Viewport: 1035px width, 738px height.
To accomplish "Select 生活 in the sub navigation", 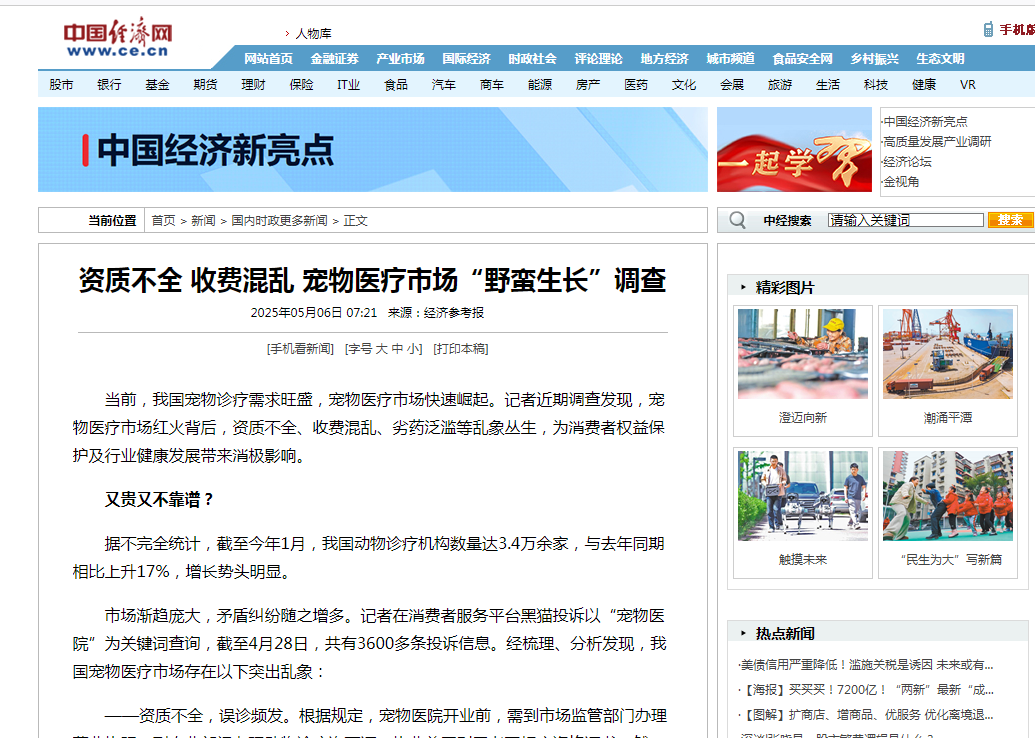I will [828, 84].
